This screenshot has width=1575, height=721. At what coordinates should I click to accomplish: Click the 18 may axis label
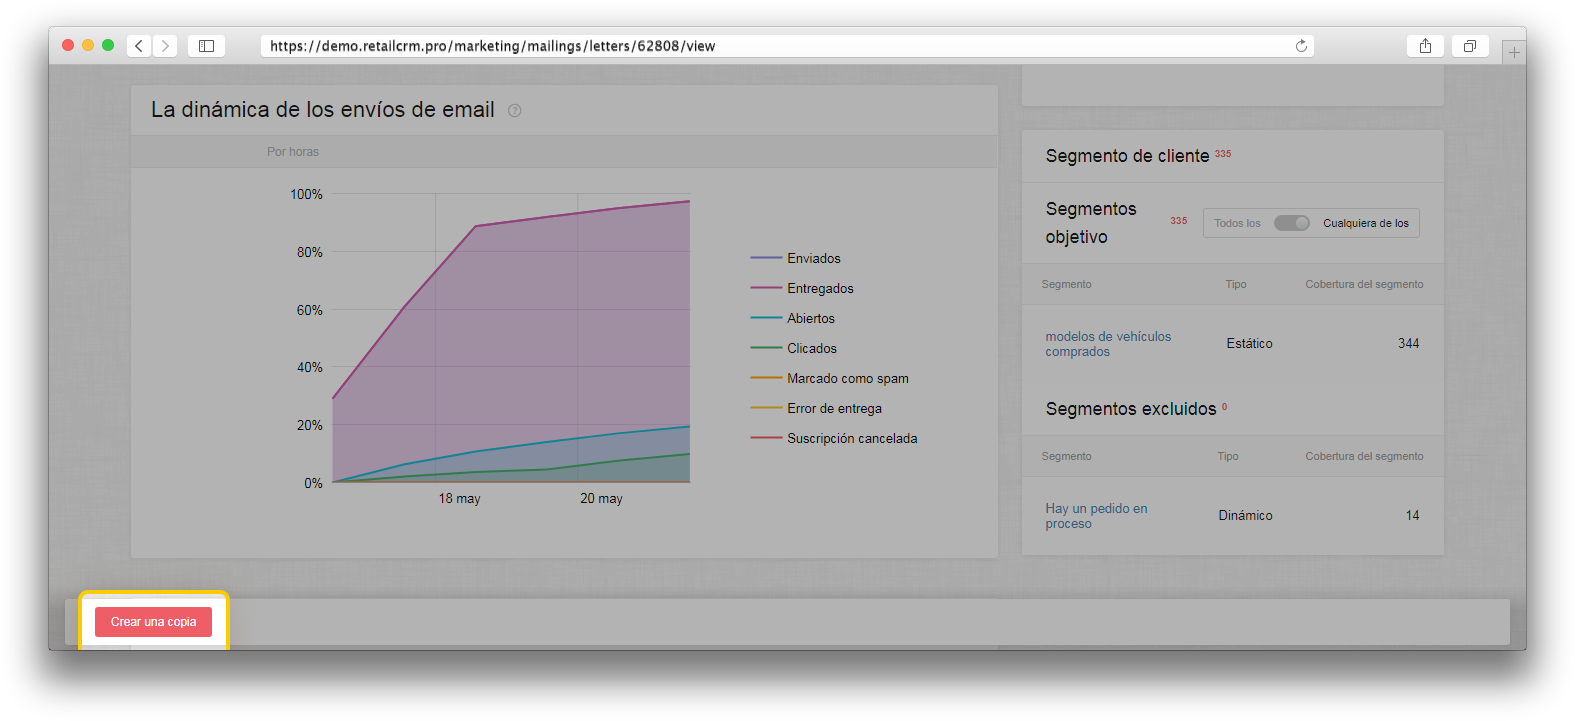click(459, 498)
